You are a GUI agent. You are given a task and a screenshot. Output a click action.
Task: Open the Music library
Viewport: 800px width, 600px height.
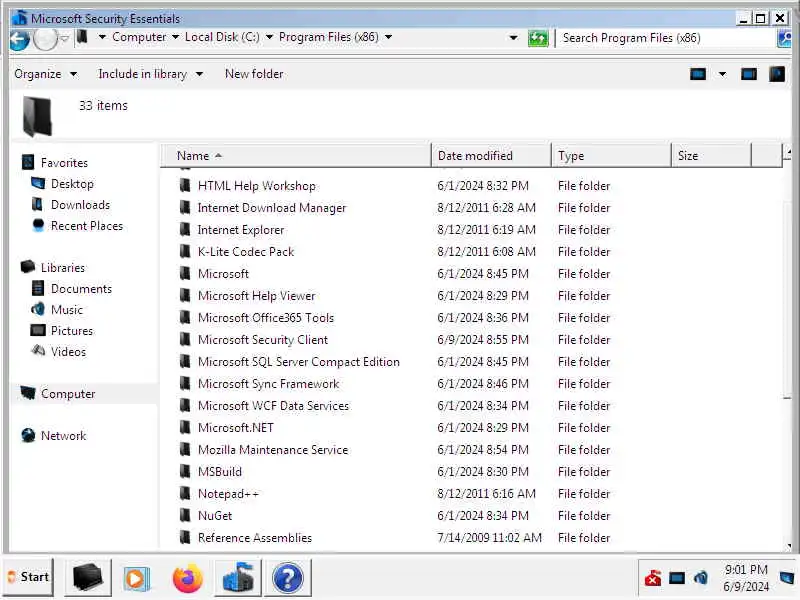tap(66, 310)
